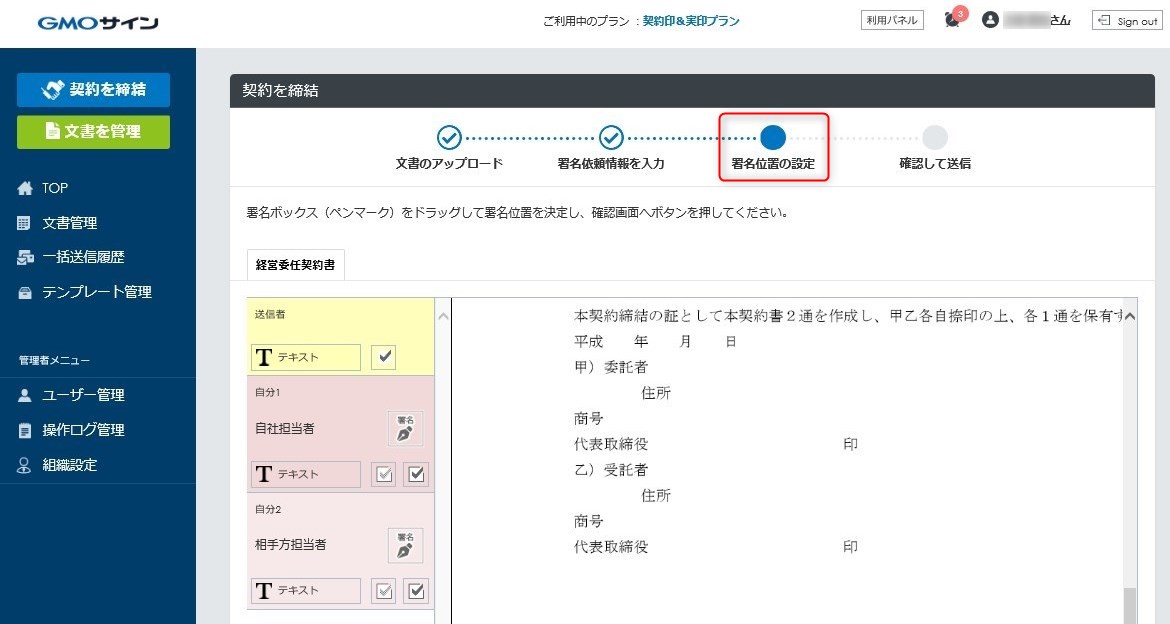
Task: Select the 相手方担当者 signature pen icon
Action: point(405,546)
